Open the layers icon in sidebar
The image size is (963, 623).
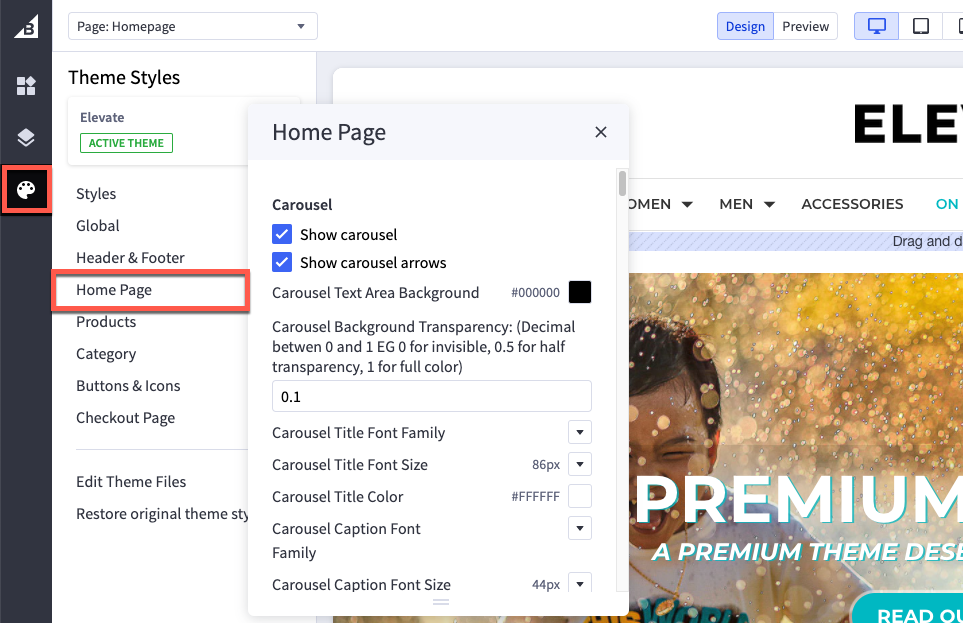(x=26, y=138)
